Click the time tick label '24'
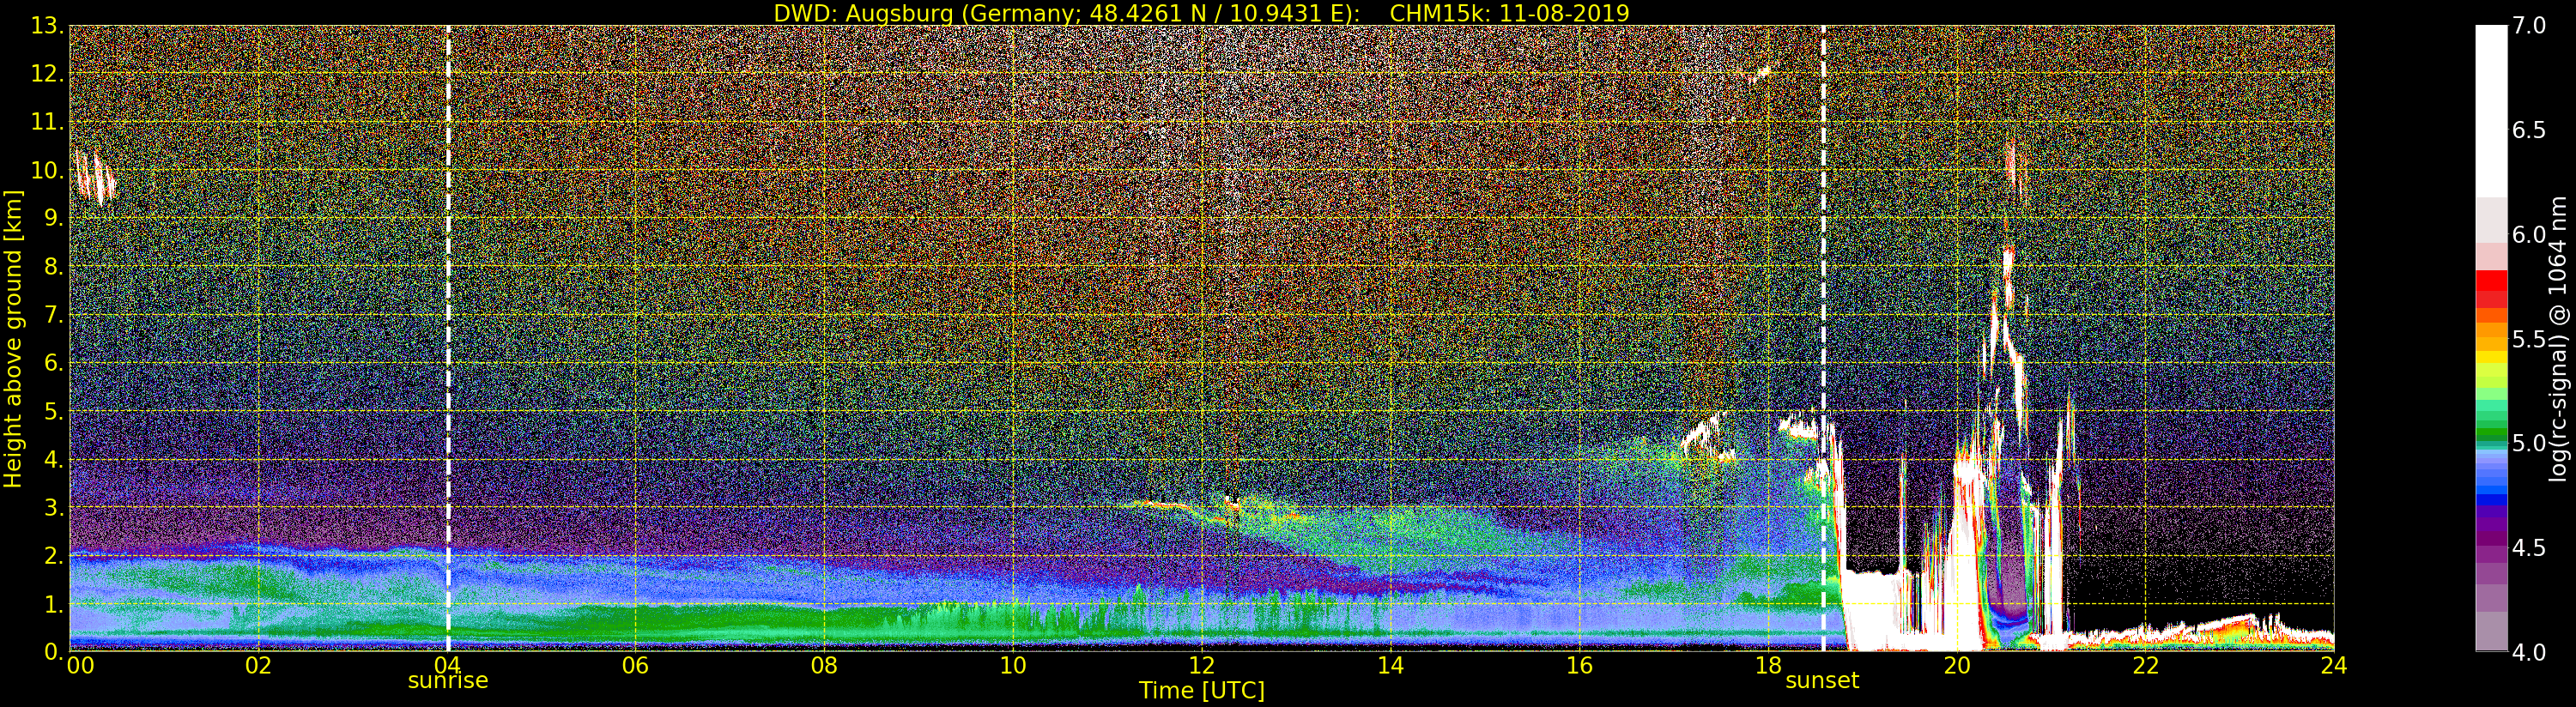Viewport: 2576px width, 707px height. pyautogui.click(x=2334, y=665)
